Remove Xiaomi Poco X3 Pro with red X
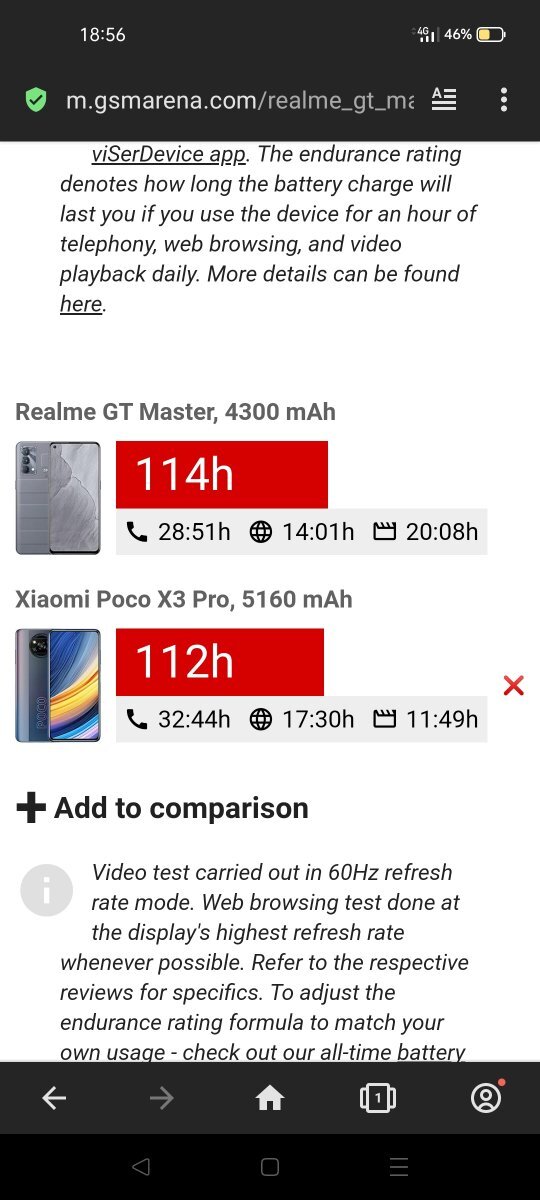The width and height of the screenshot is (540, 1200). click(513, 685)
